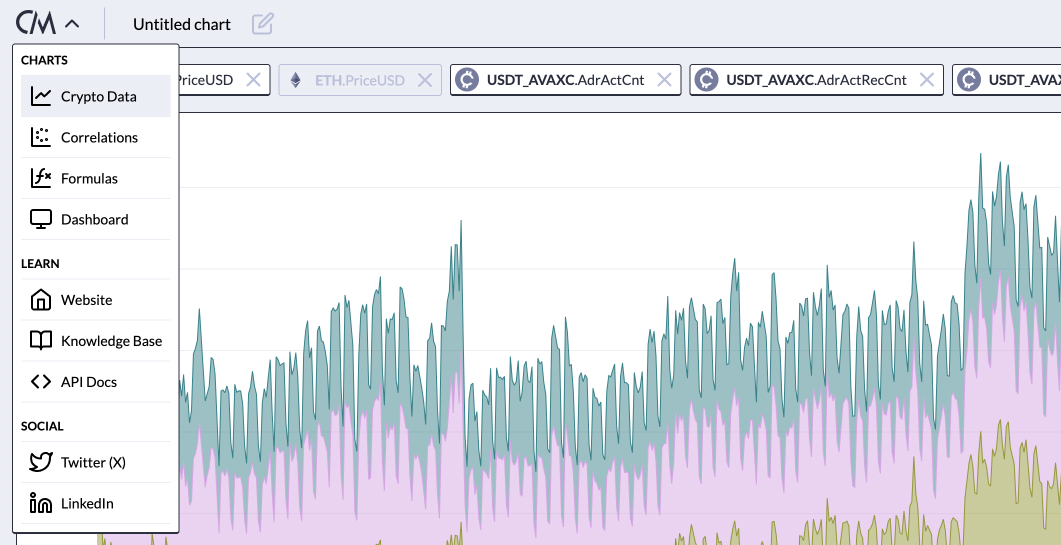
Task: Click the CM logo
Action: [36, 24]
